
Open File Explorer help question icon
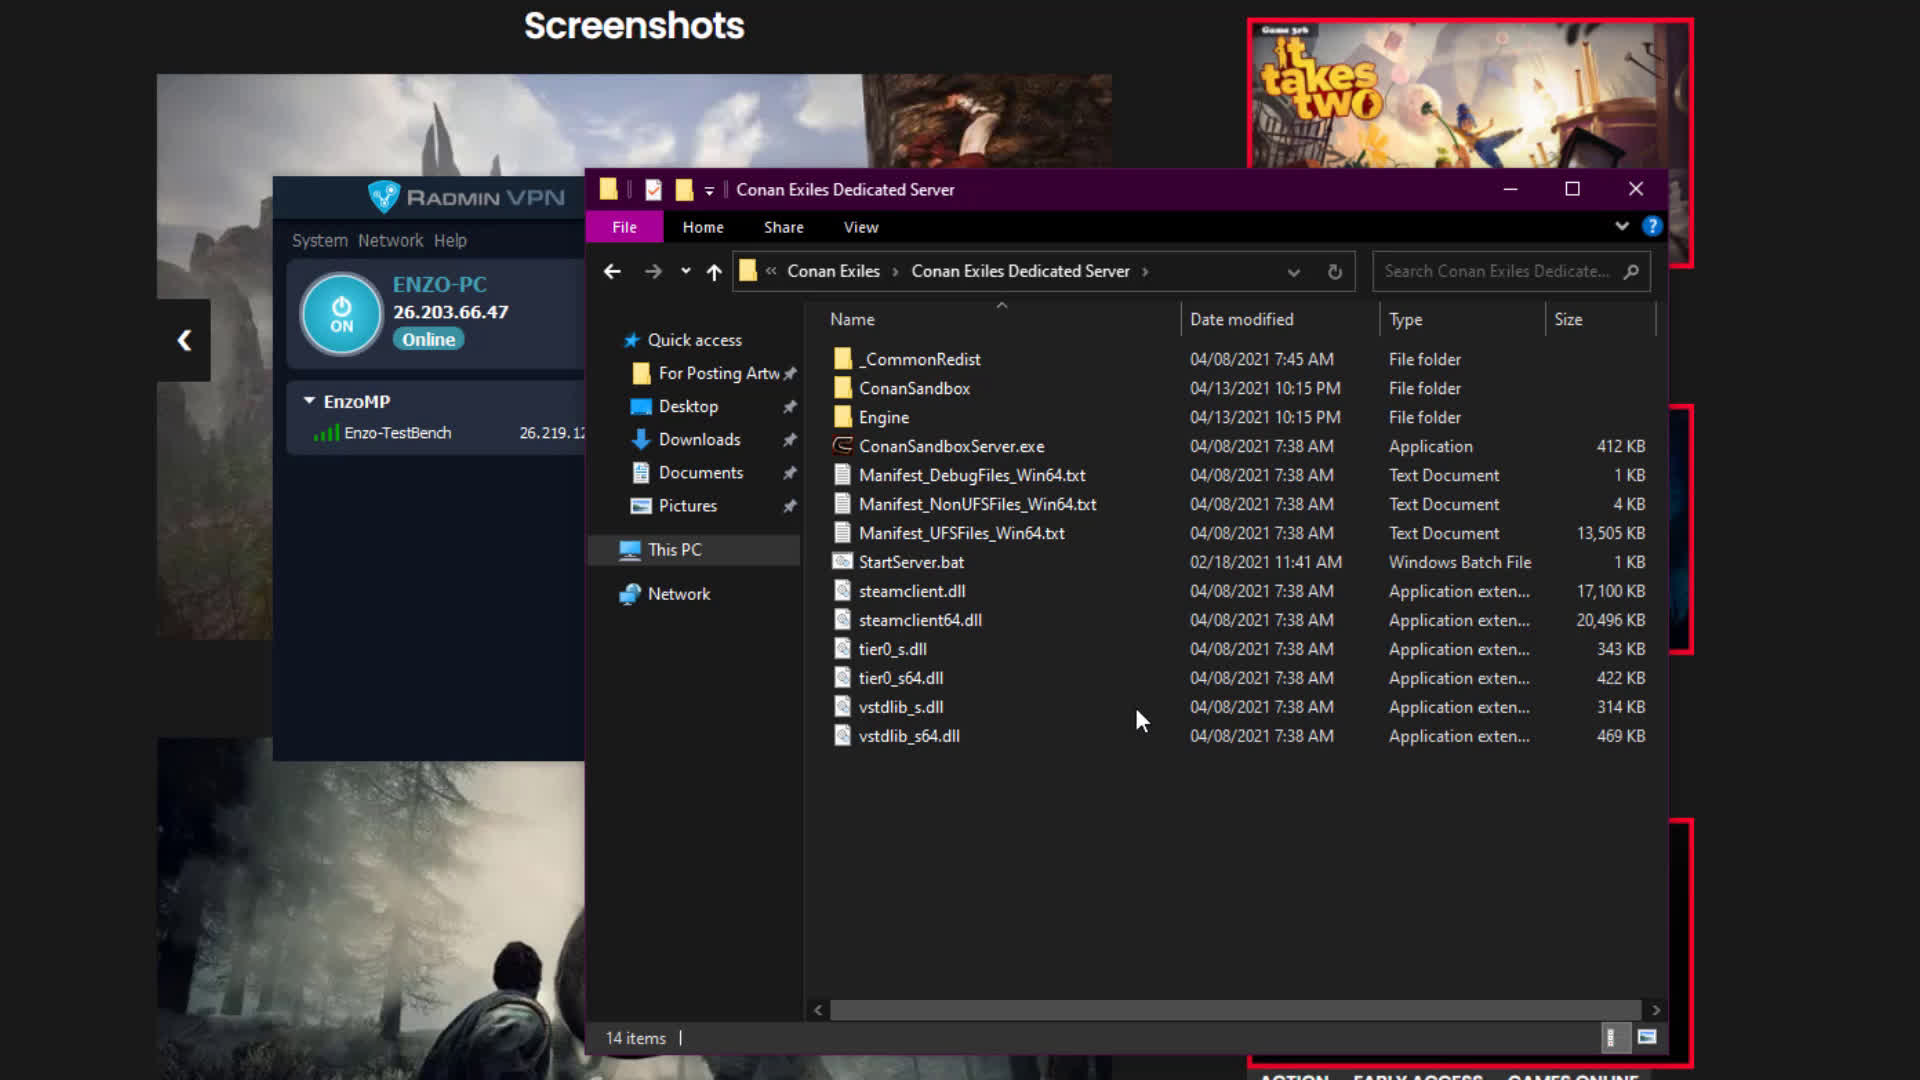click(1652, 226)
